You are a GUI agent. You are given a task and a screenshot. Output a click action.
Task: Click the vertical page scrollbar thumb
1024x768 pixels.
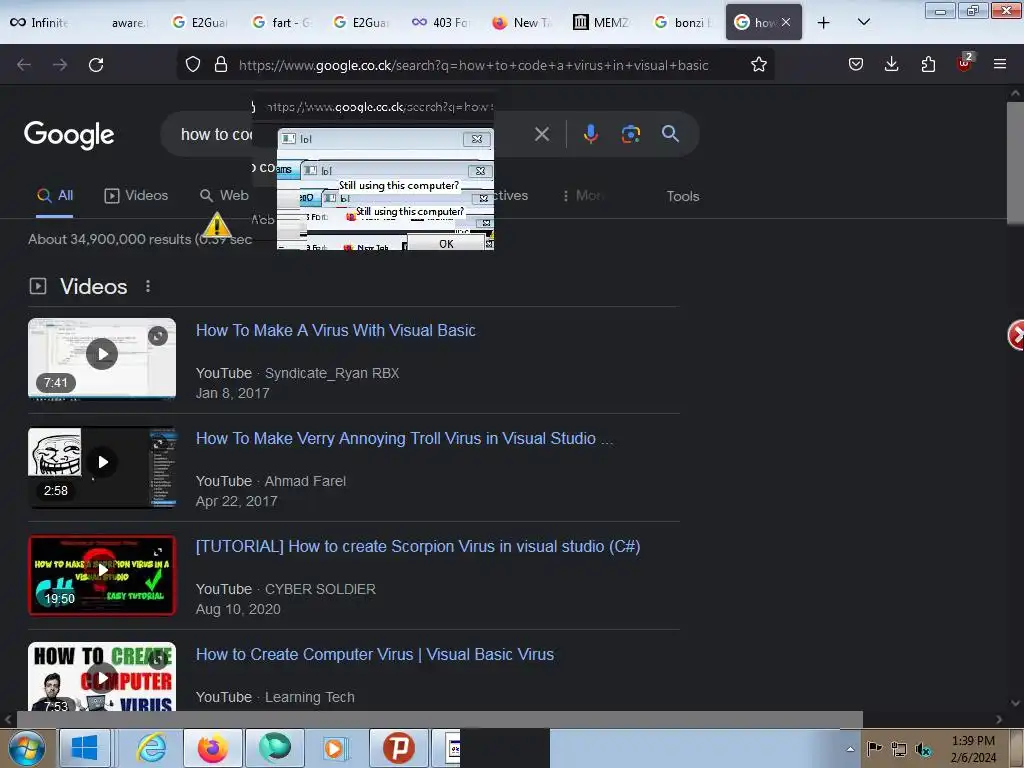tap(1015, 162)
